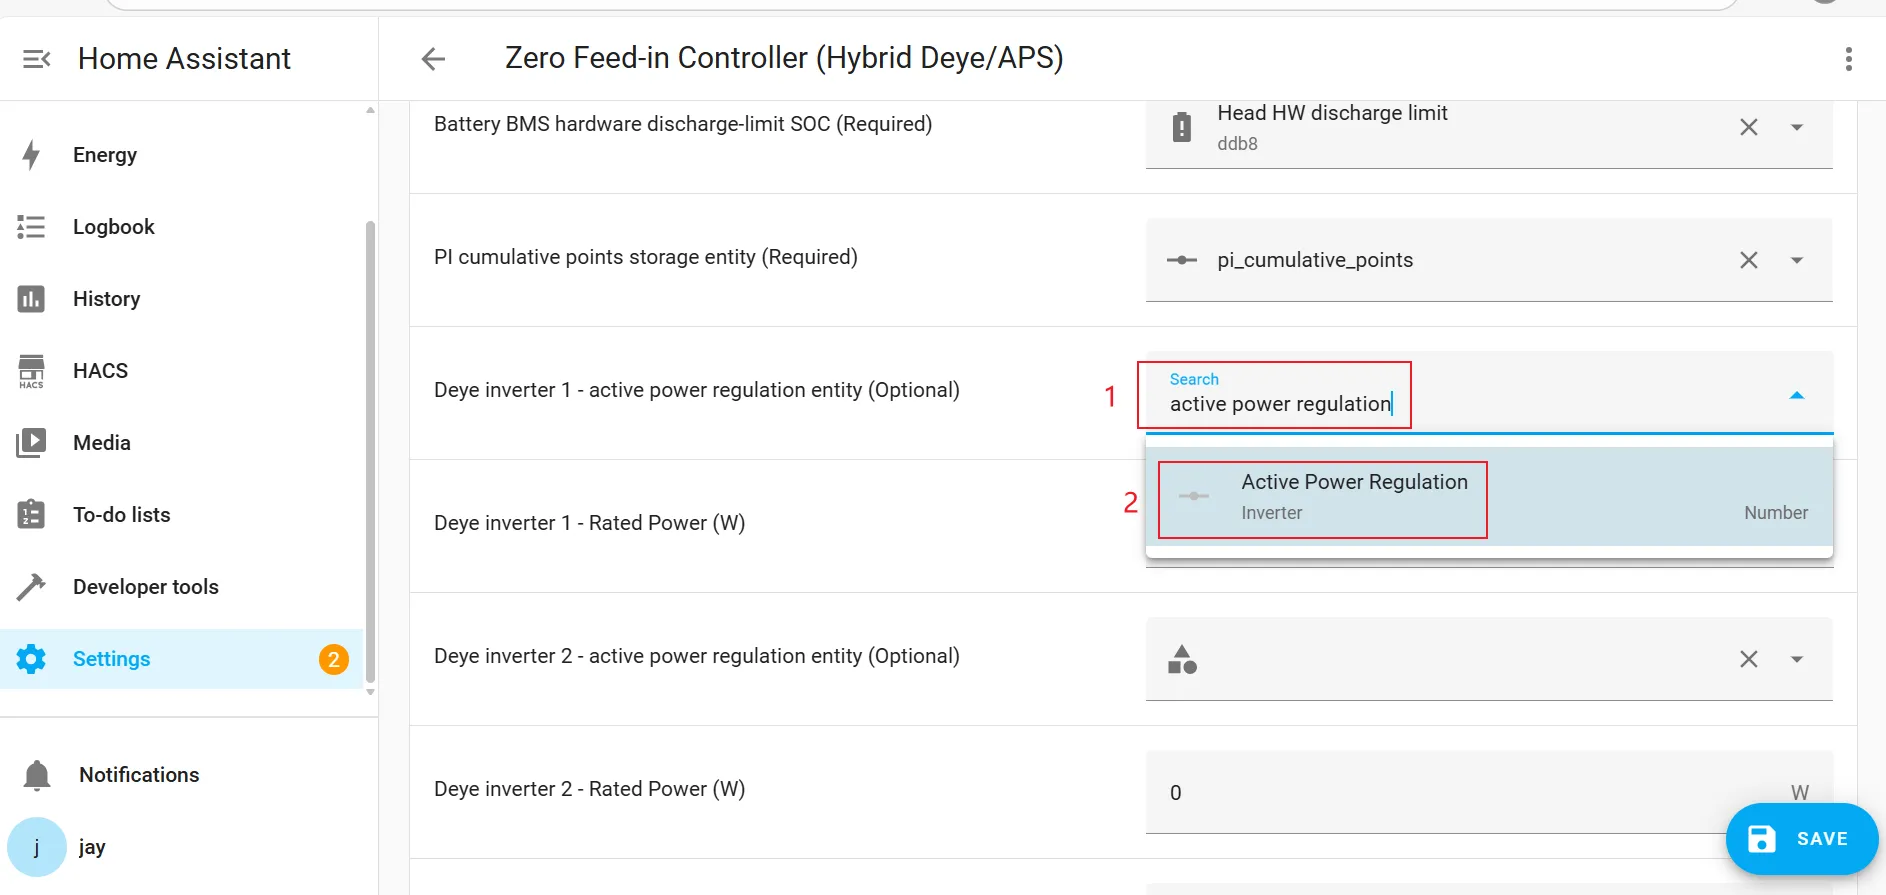The height and width of the screenshot is (895, 1886).
Task: Open the Energy sidebar item
Action: click(x=104, y=155)
